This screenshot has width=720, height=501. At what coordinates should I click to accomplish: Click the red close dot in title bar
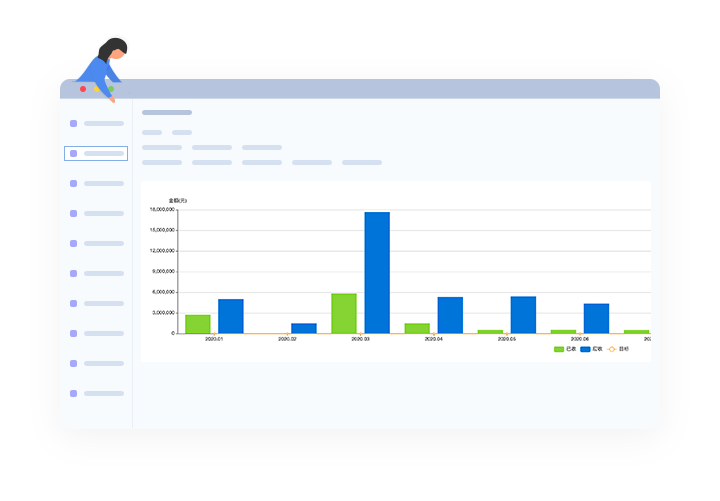pos(83,89)
